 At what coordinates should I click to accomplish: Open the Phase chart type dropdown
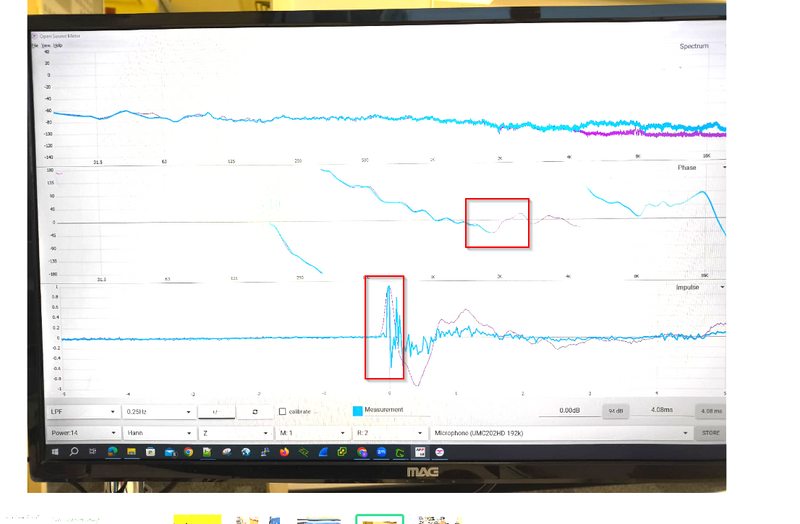coord(702,167)
